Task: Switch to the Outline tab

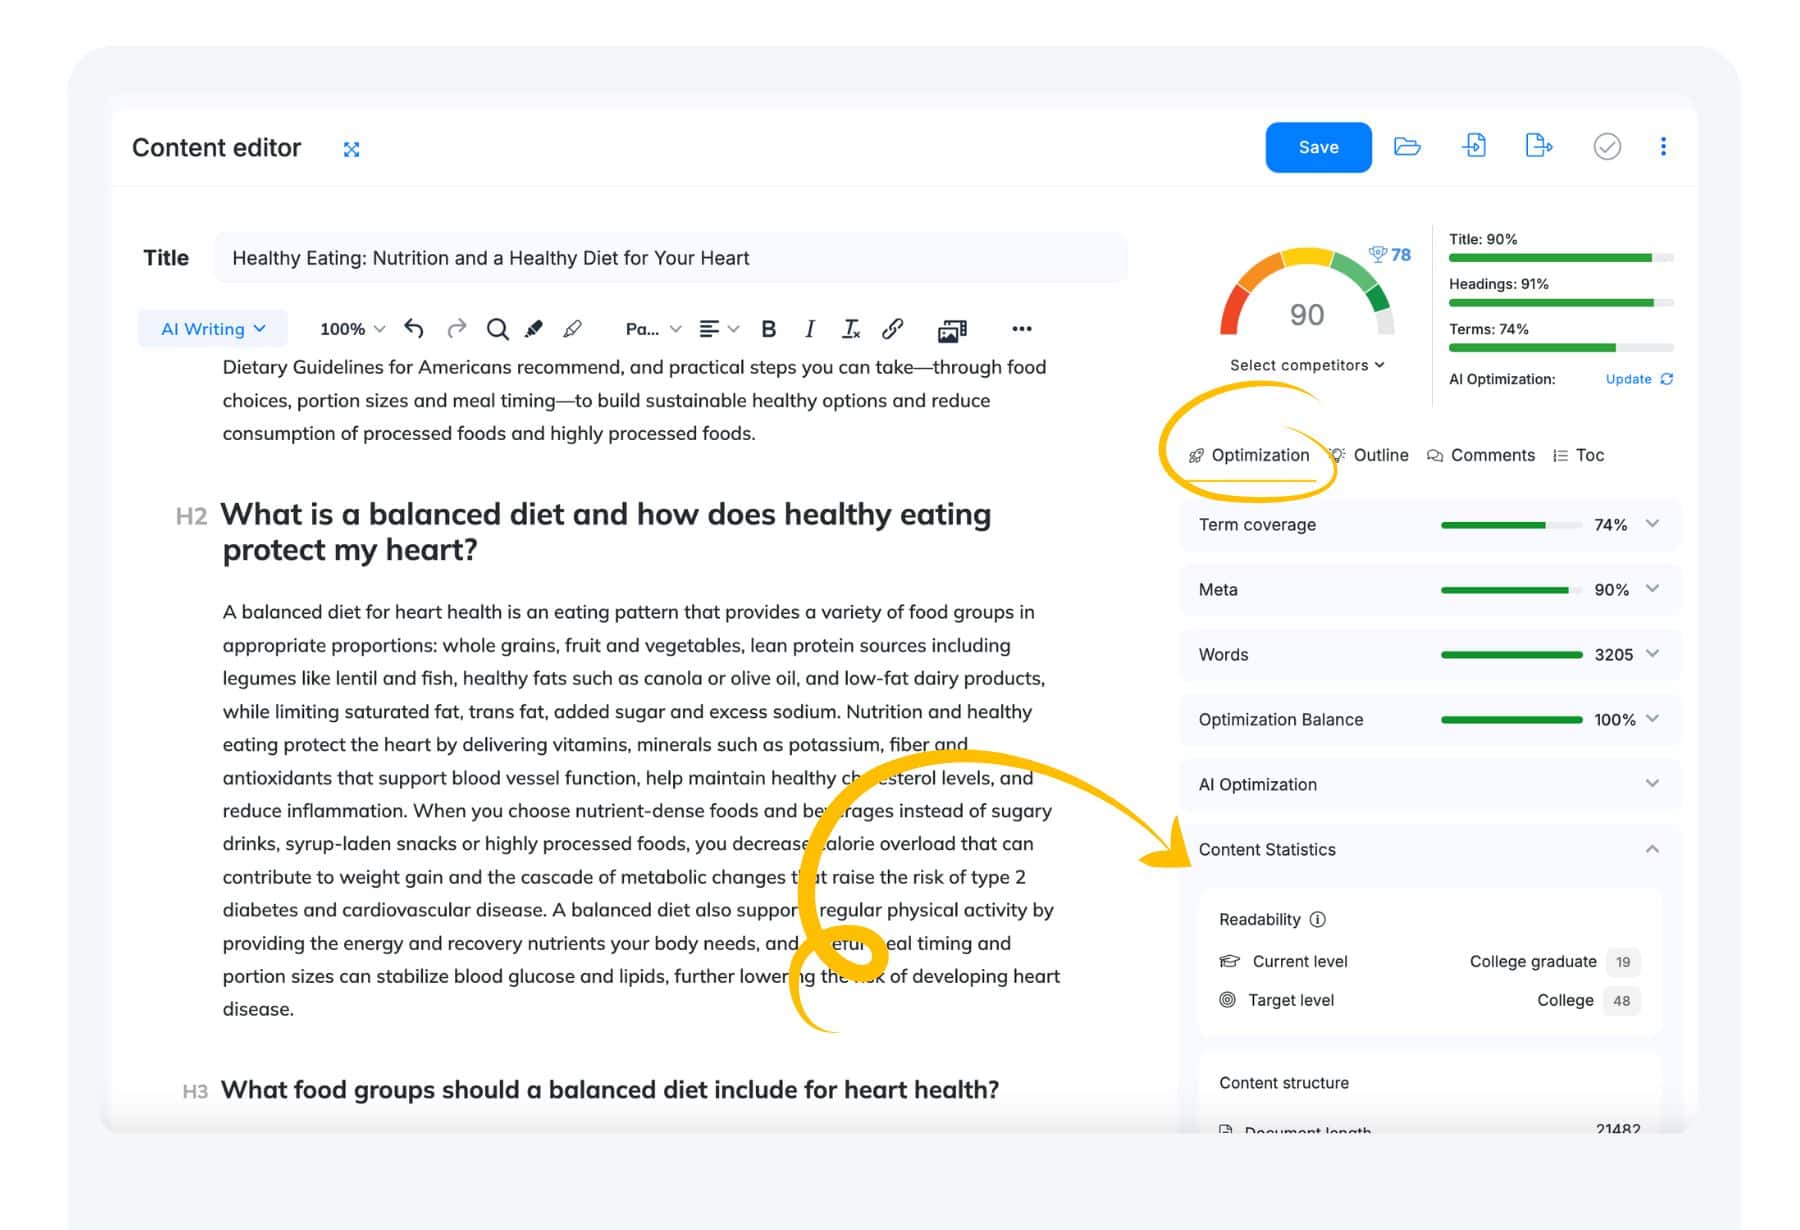Action: pos(1370,455)
